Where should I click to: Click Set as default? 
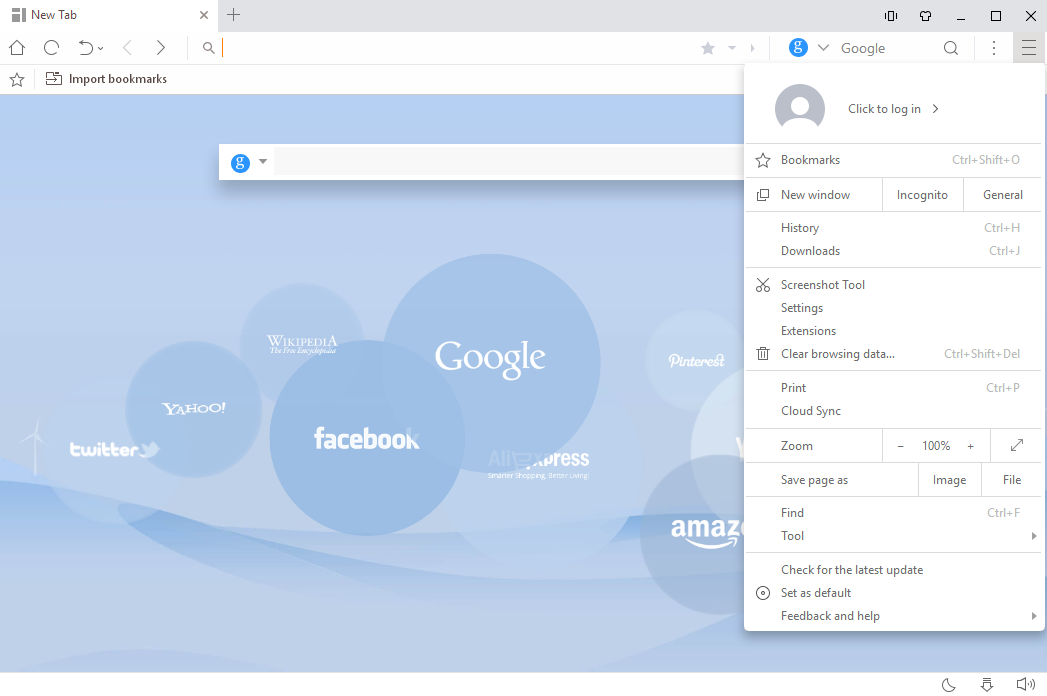click(x=893, y=593)
